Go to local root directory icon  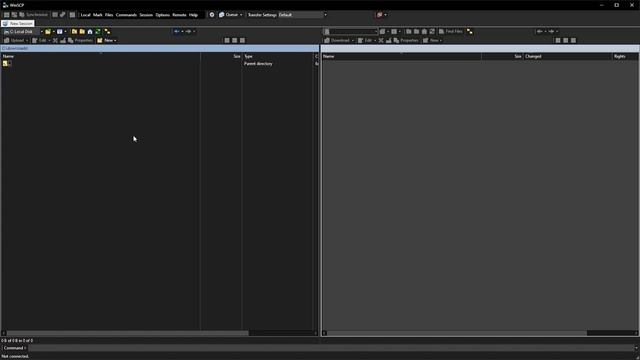coord(82,31)
